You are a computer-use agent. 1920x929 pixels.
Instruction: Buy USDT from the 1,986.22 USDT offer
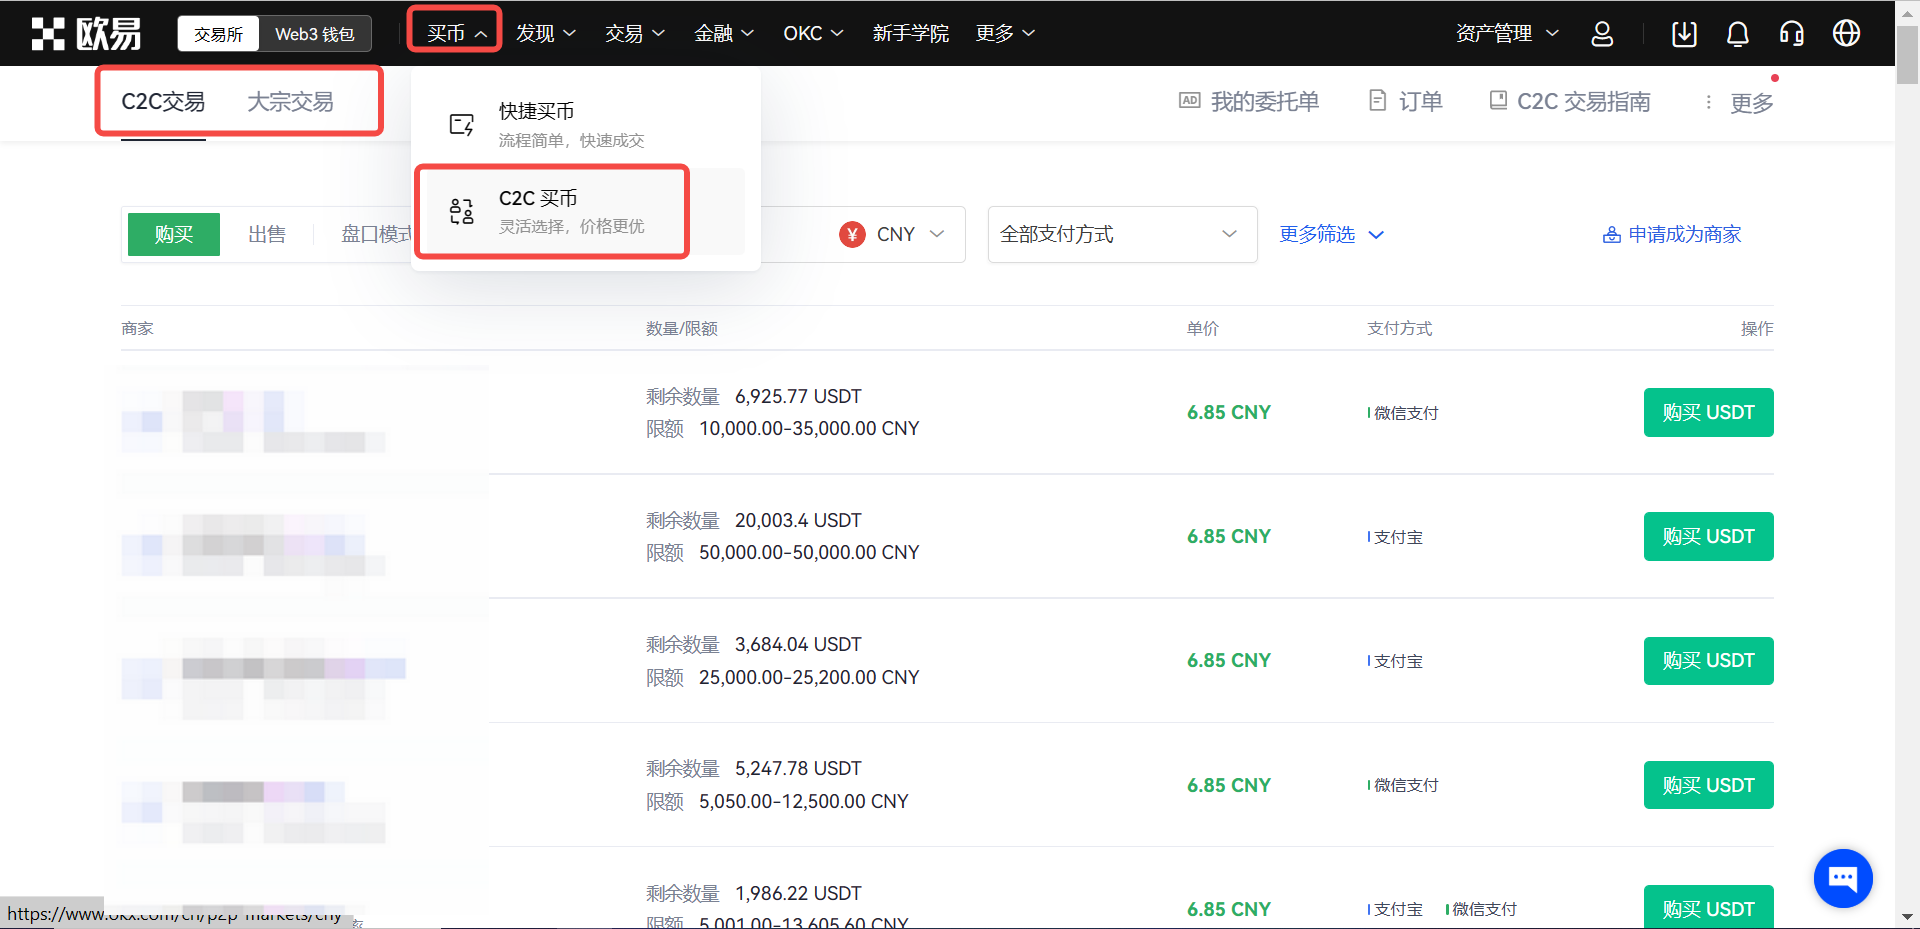[1708, 907]
